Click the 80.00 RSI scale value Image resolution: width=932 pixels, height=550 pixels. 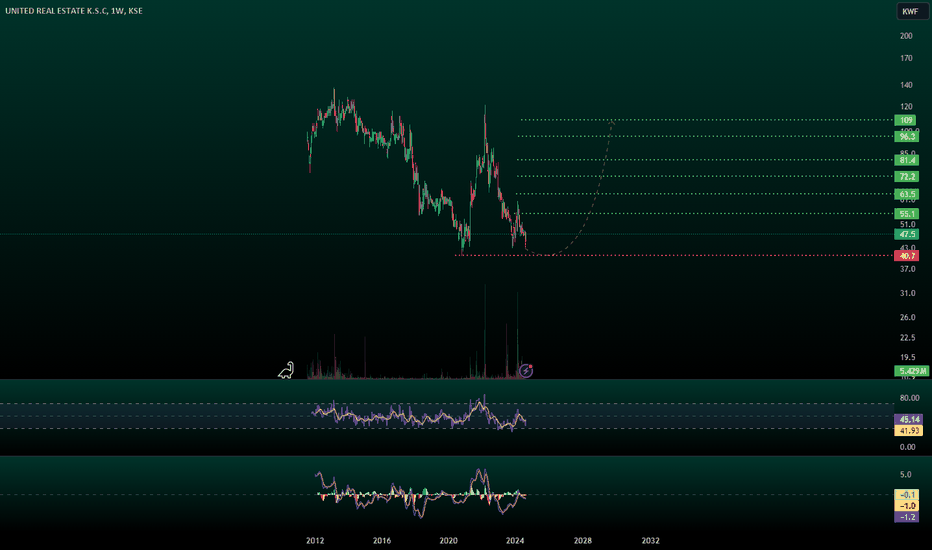(x=909, y=398)
